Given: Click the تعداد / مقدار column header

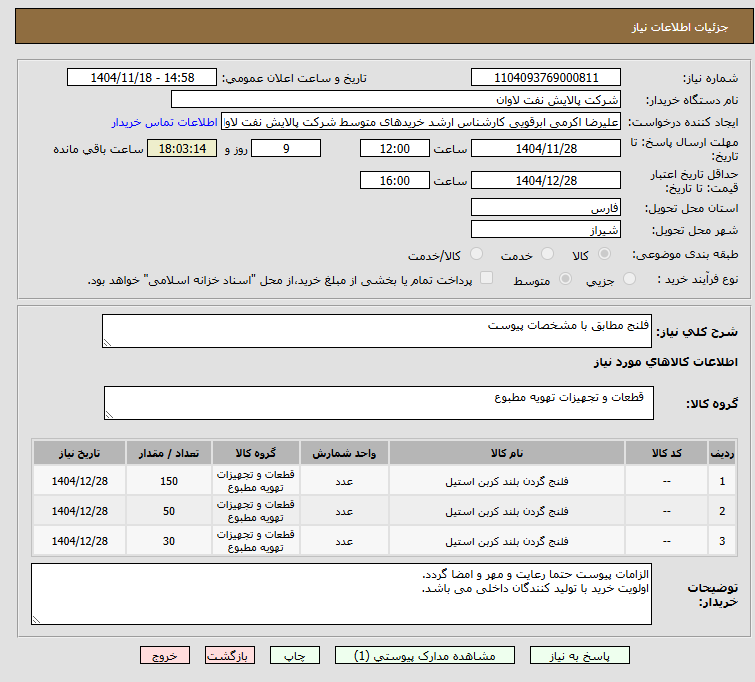Looking at the screenshot, I should pyautogui.click(x=169, y=453).
